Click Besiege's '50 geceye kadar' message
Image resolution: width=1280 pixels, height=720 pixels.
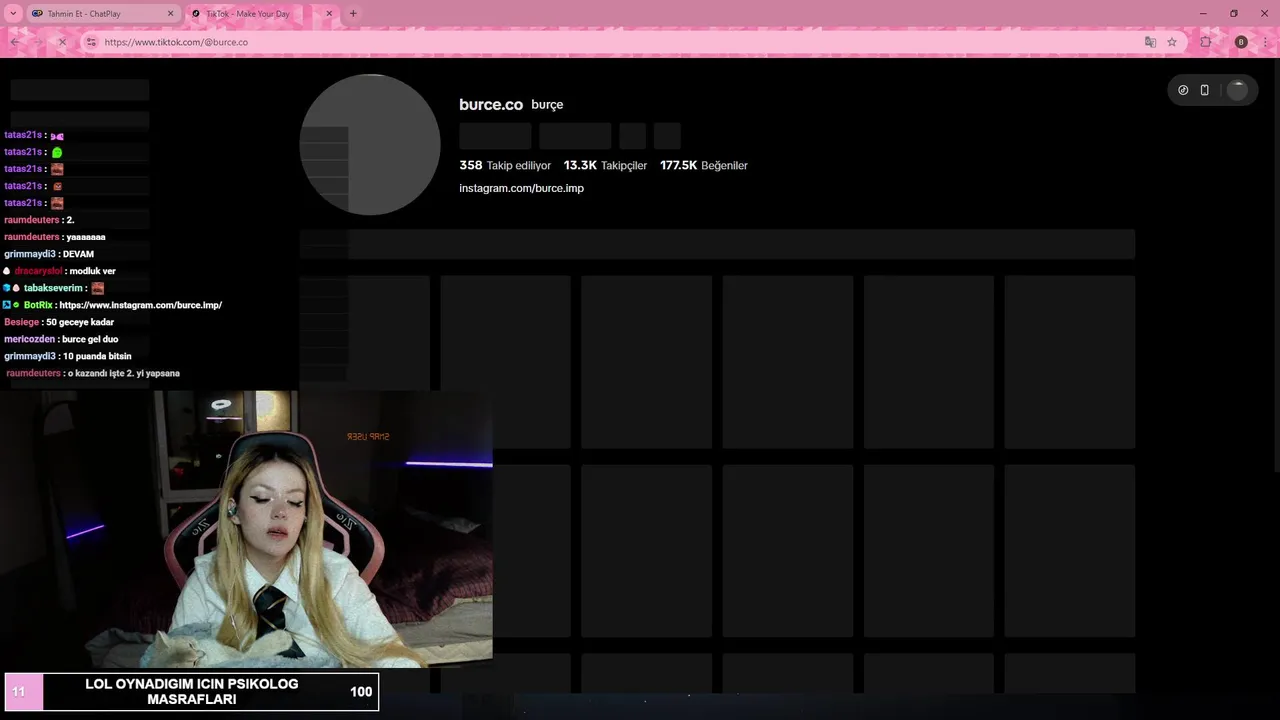pos(80,322)
